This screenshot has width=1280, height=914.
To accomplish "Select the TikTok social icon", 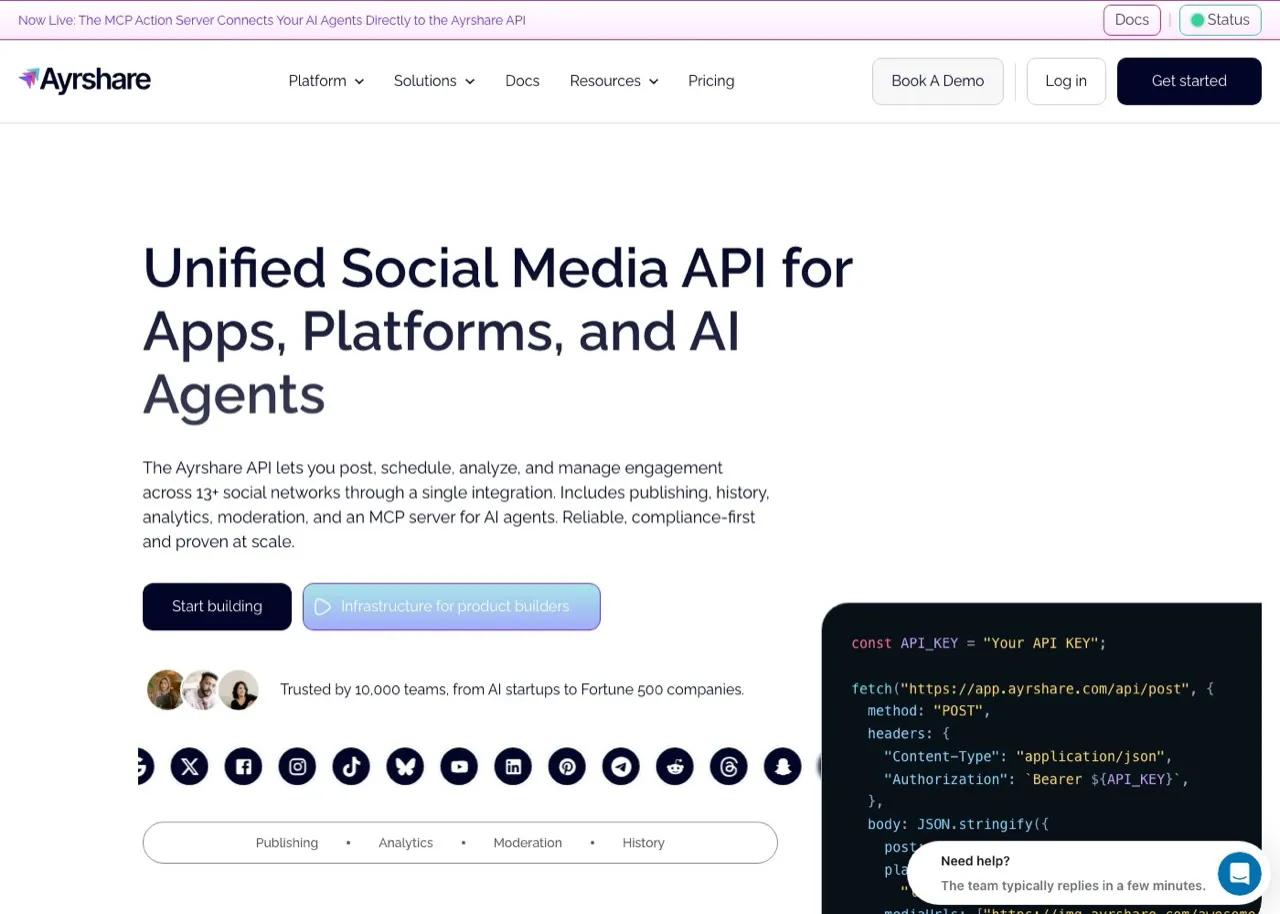I will pyautogui.click(x=351, y=767).
